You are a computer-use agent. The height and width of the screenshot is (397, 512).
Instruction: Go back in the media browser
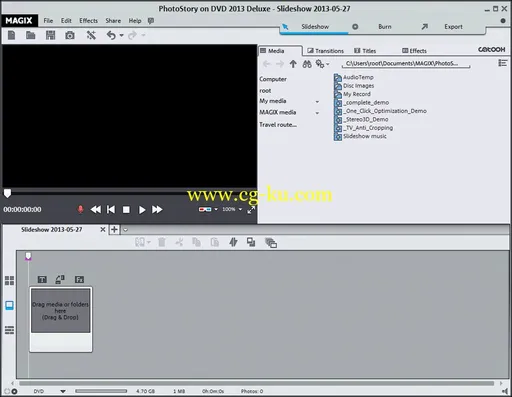pyautogui.click(x=266, y=64)
